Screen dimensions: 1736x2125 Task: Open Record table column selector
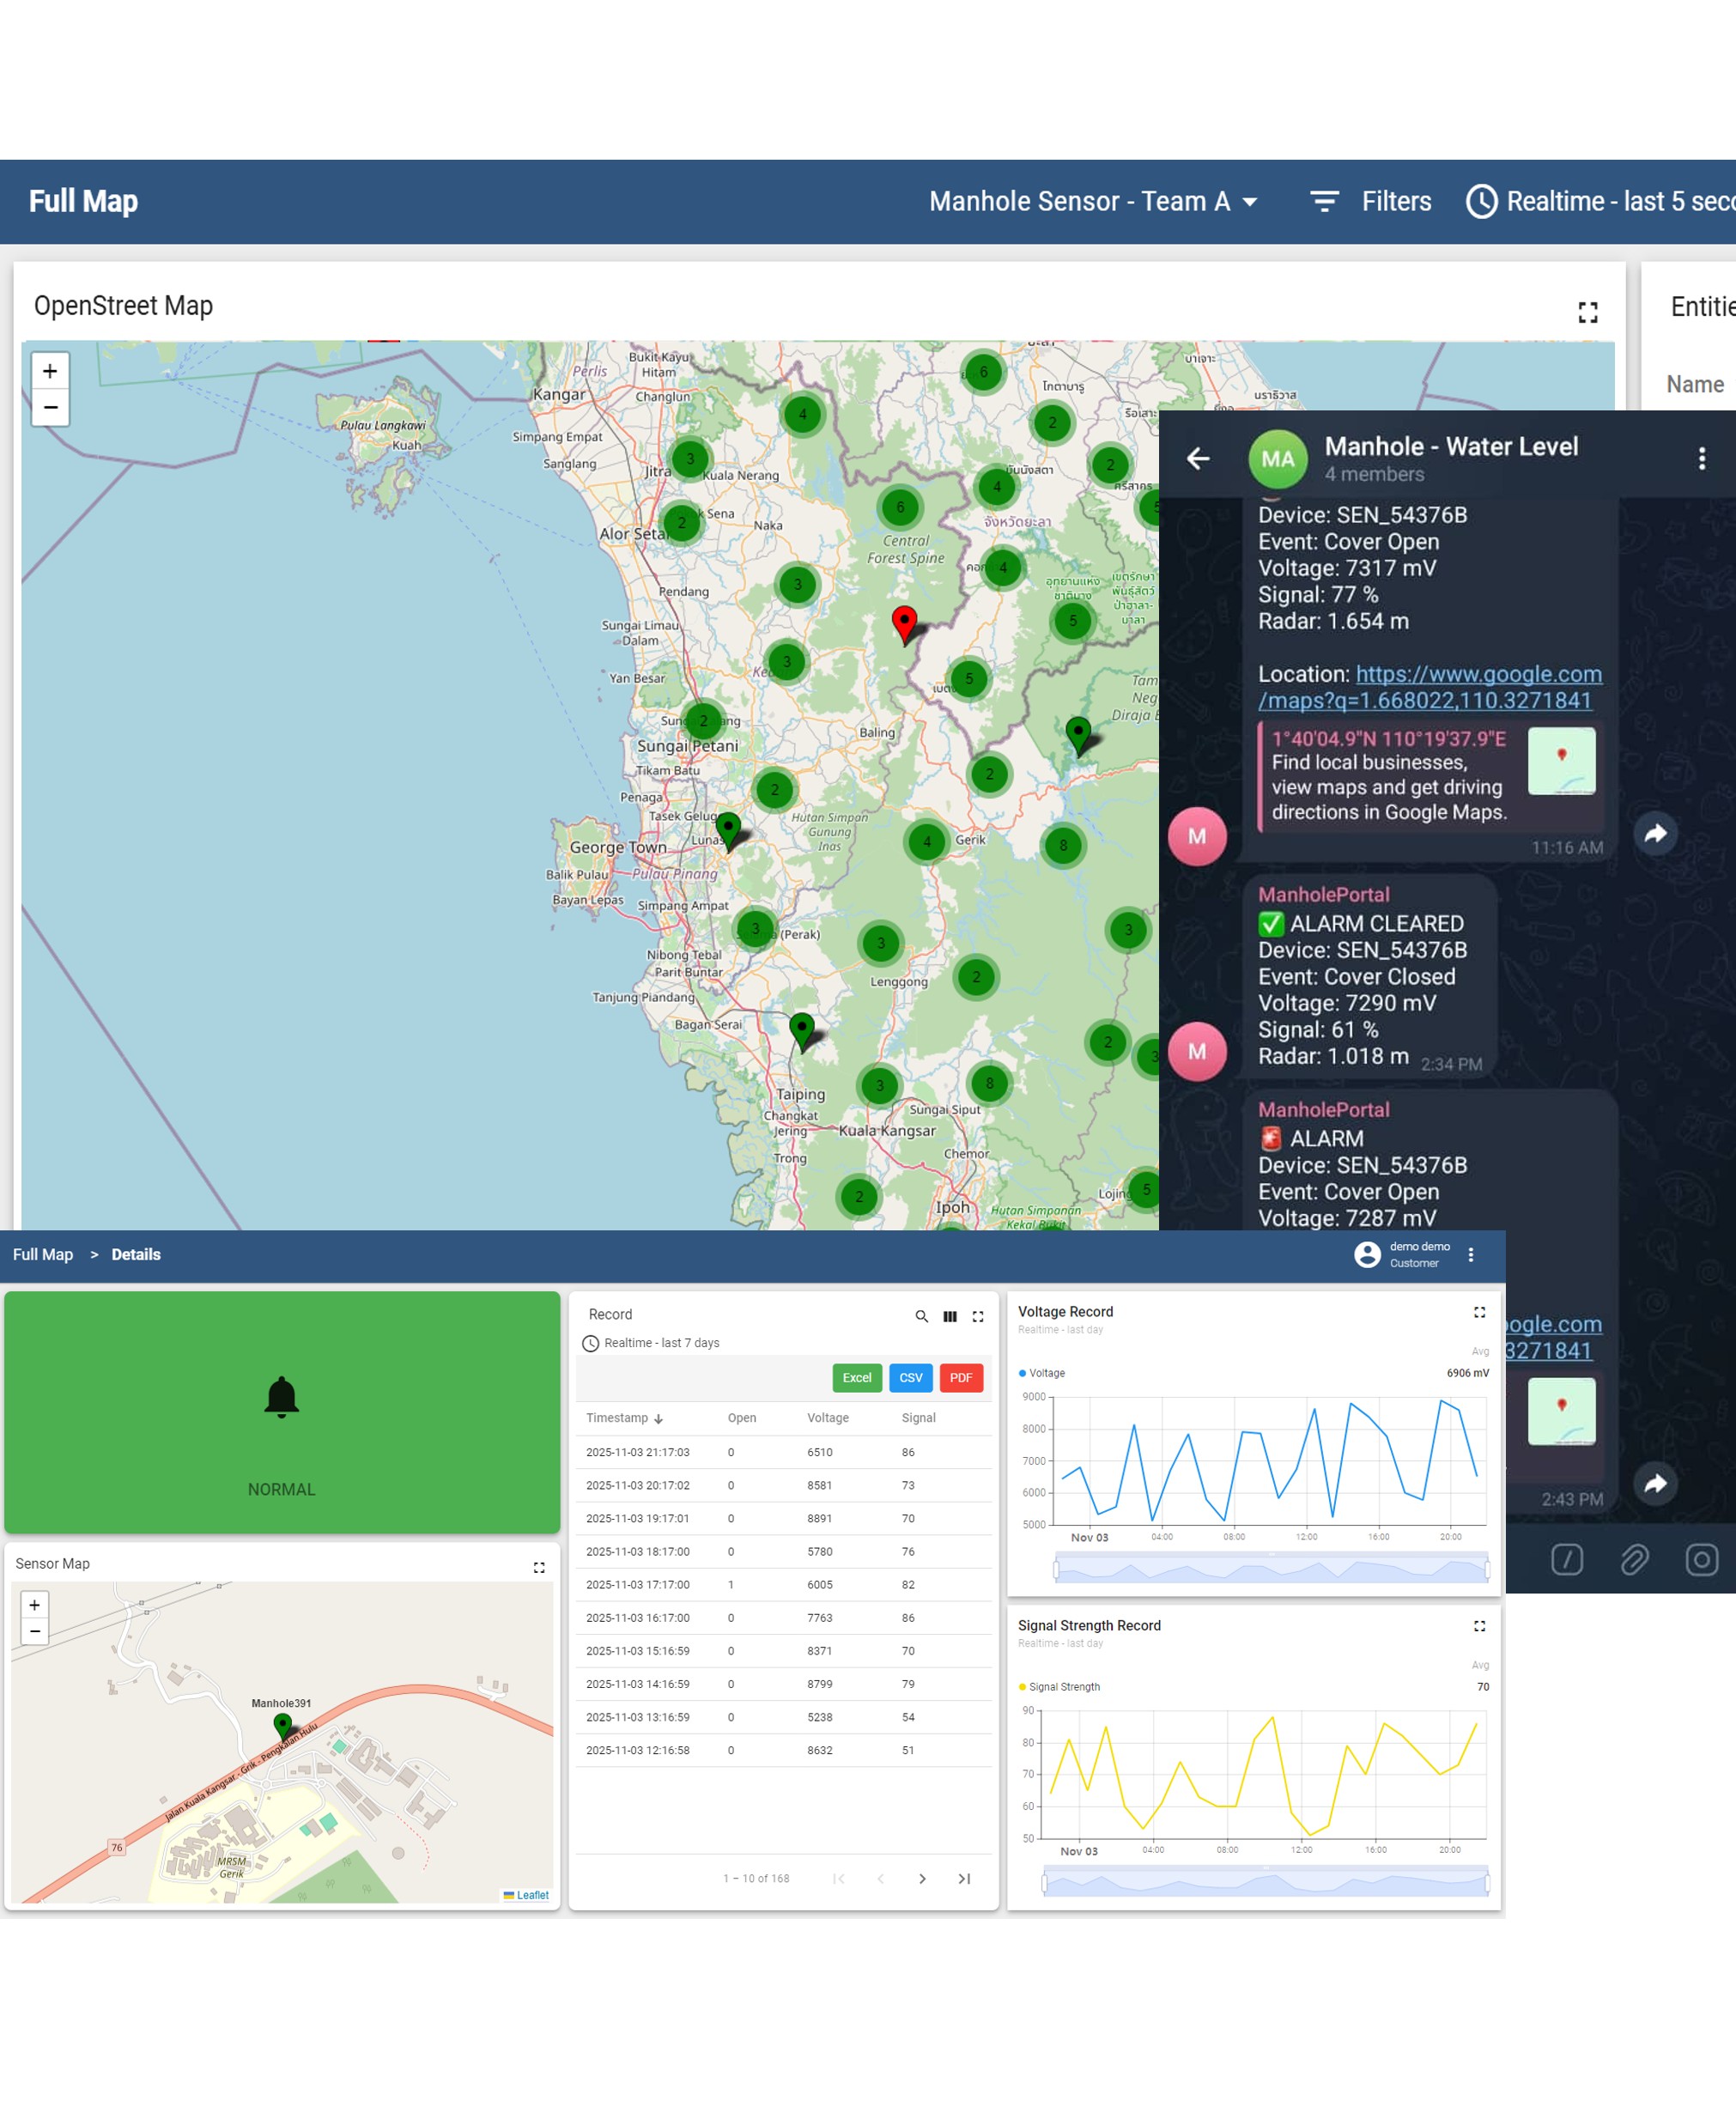949,1316
